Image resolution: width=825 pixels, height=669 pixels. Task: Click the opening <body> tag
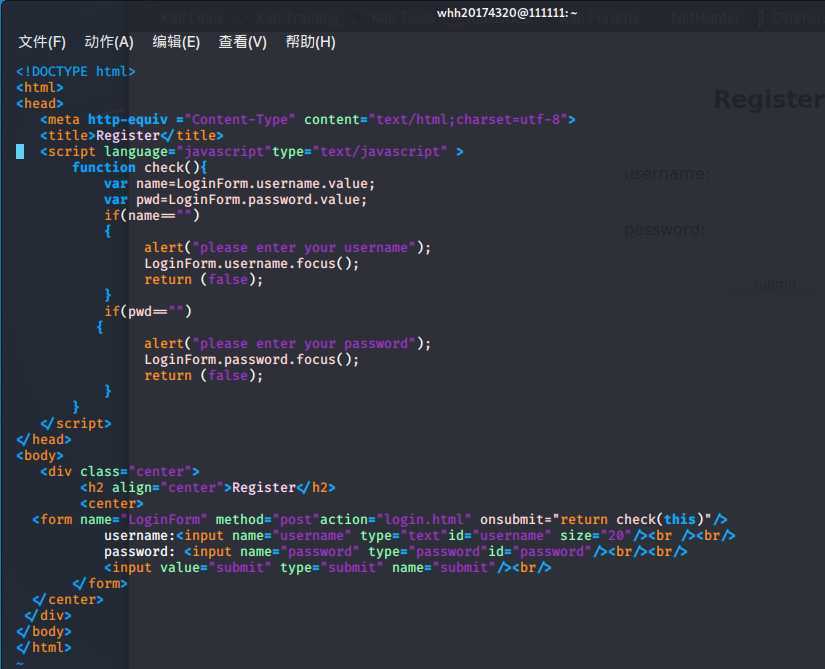pos(40,455)
